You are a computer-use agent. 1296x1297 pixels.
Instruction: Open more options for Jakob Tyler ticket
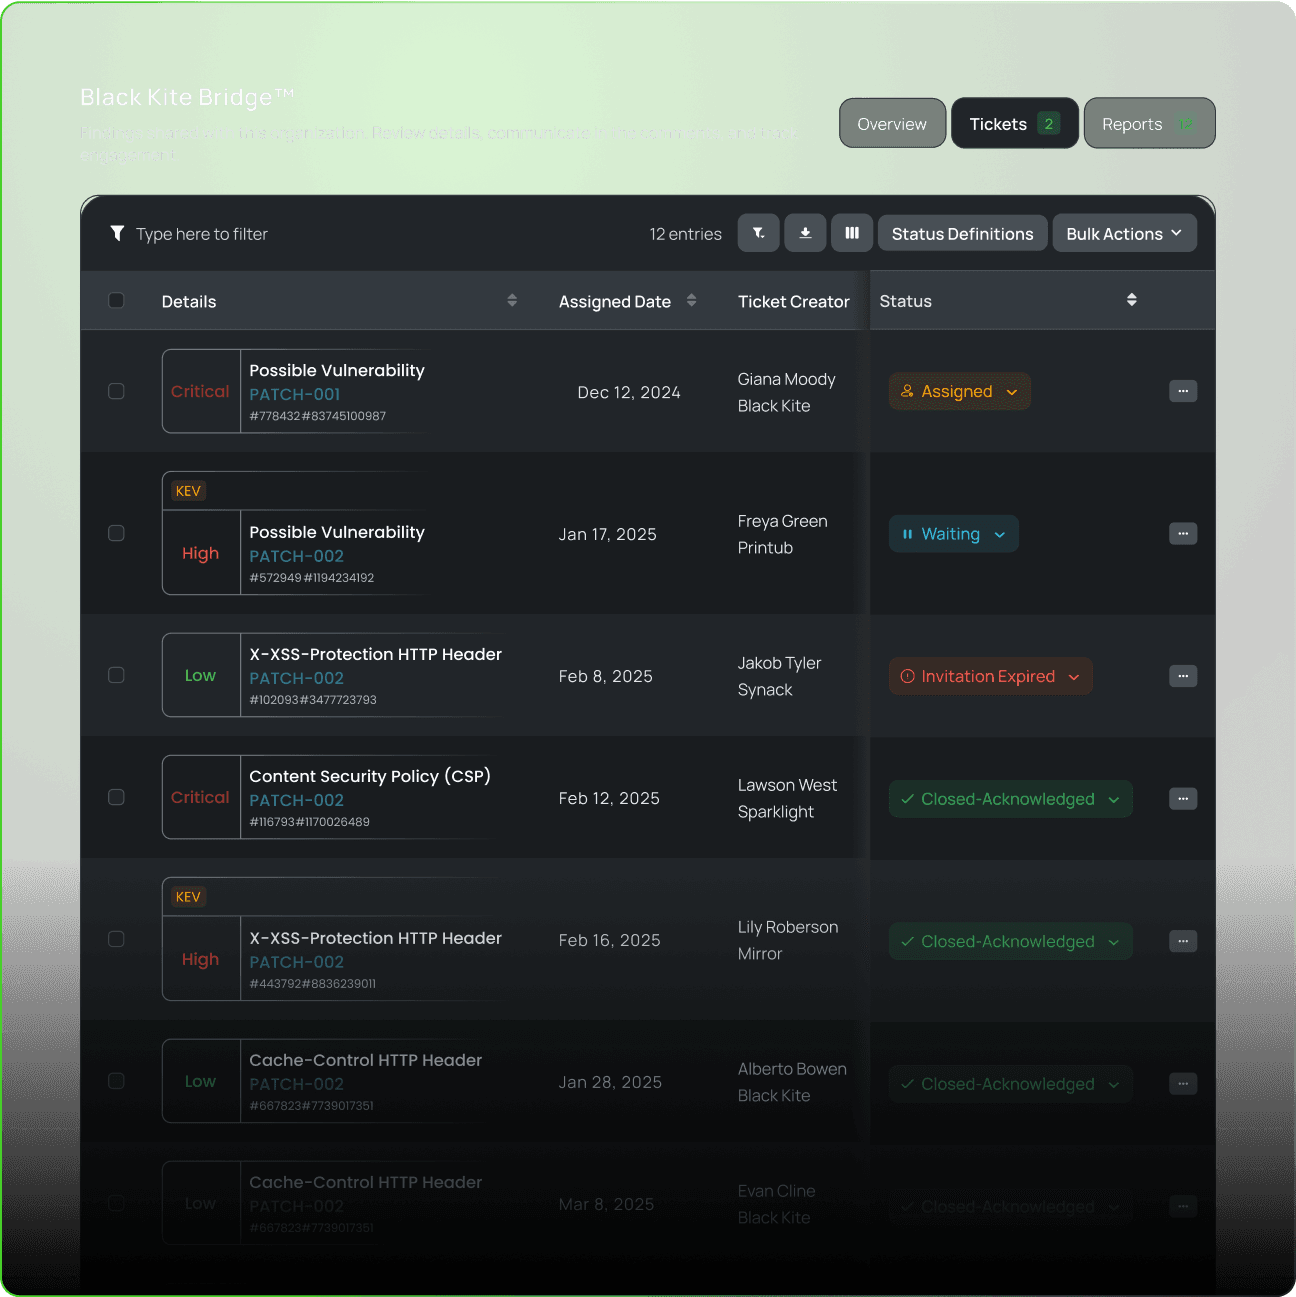1182,676
